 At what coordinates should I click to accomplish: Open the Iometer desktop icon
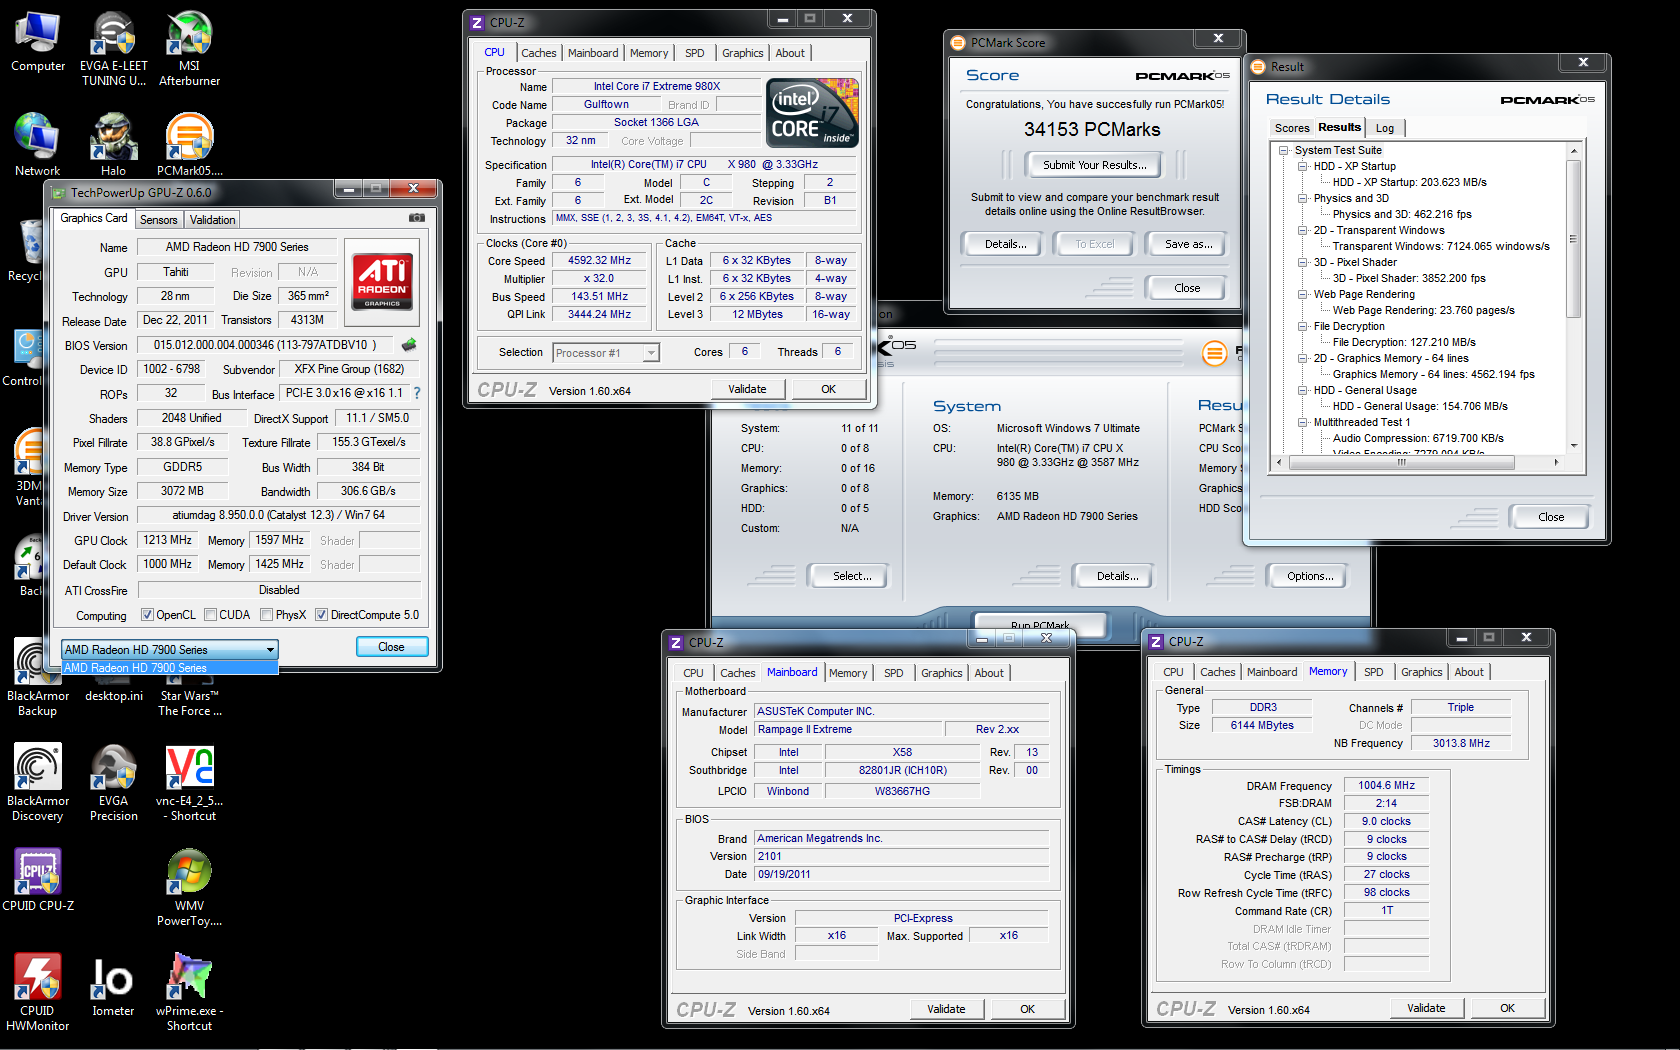(113, 985)
